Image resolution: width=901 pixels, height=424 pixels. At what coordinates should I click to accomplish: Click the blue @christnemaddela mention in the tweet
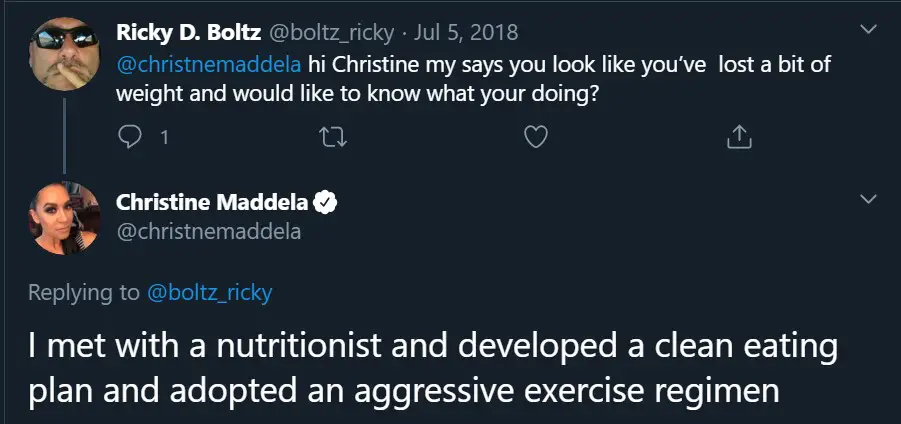[x=209, y=64]
